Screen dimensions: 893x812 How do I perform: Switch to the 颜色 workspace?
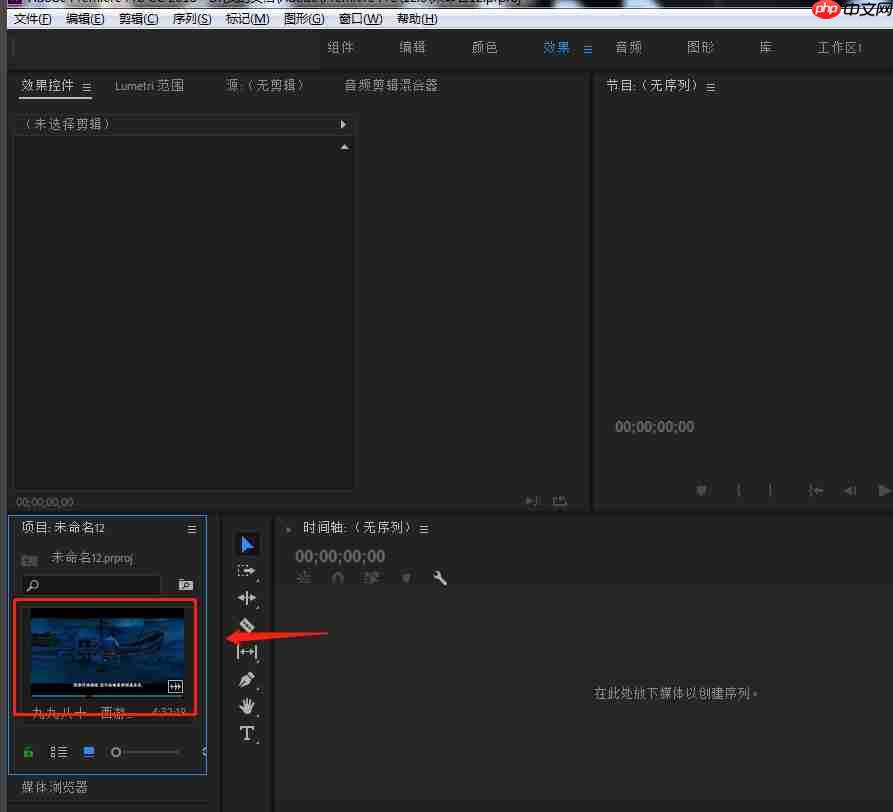pyautogui.click(x=484, y=47)
